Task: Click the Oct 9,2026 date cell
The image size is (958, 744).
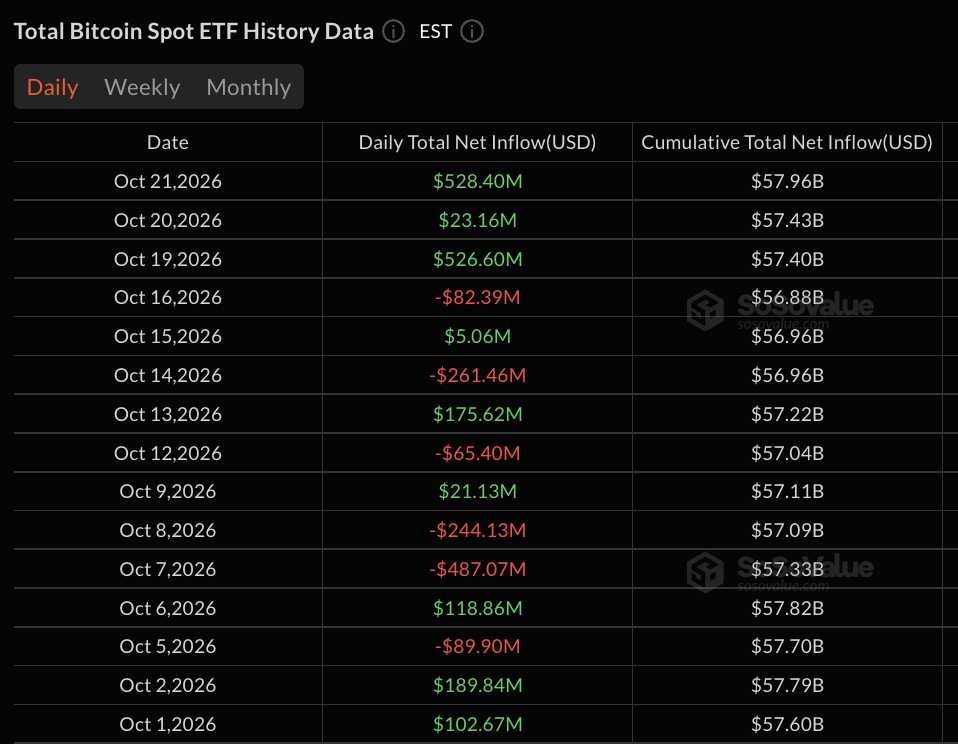Action: pyautogui.click(x=168, y=492)
